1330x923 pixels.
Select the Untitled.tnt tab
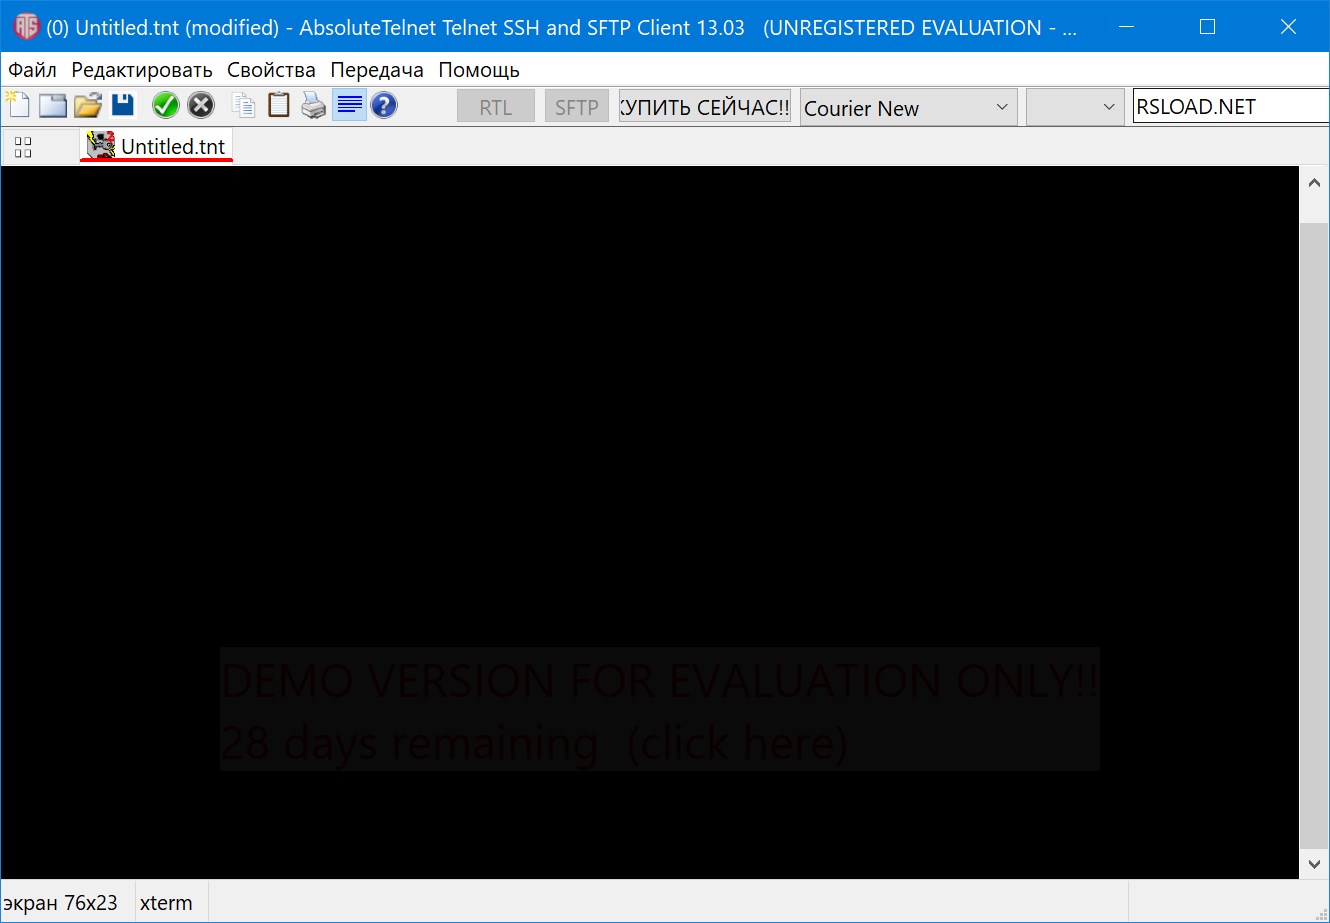[157, 146]
